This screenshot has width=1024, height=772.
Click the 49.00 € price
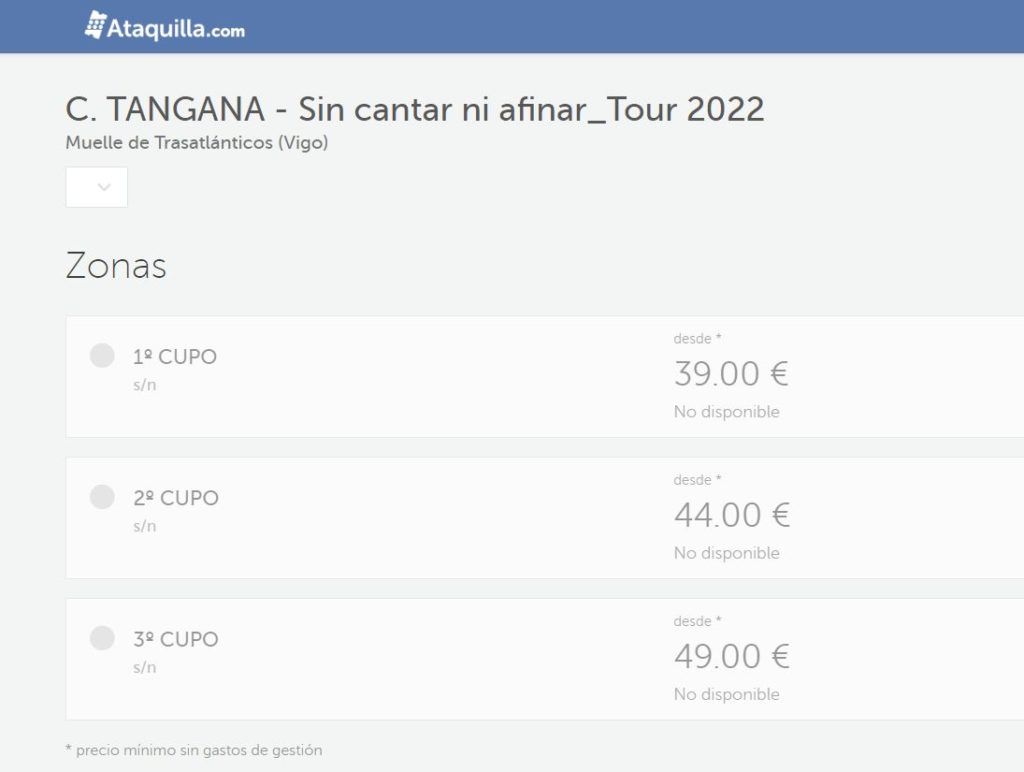[732, 656]
